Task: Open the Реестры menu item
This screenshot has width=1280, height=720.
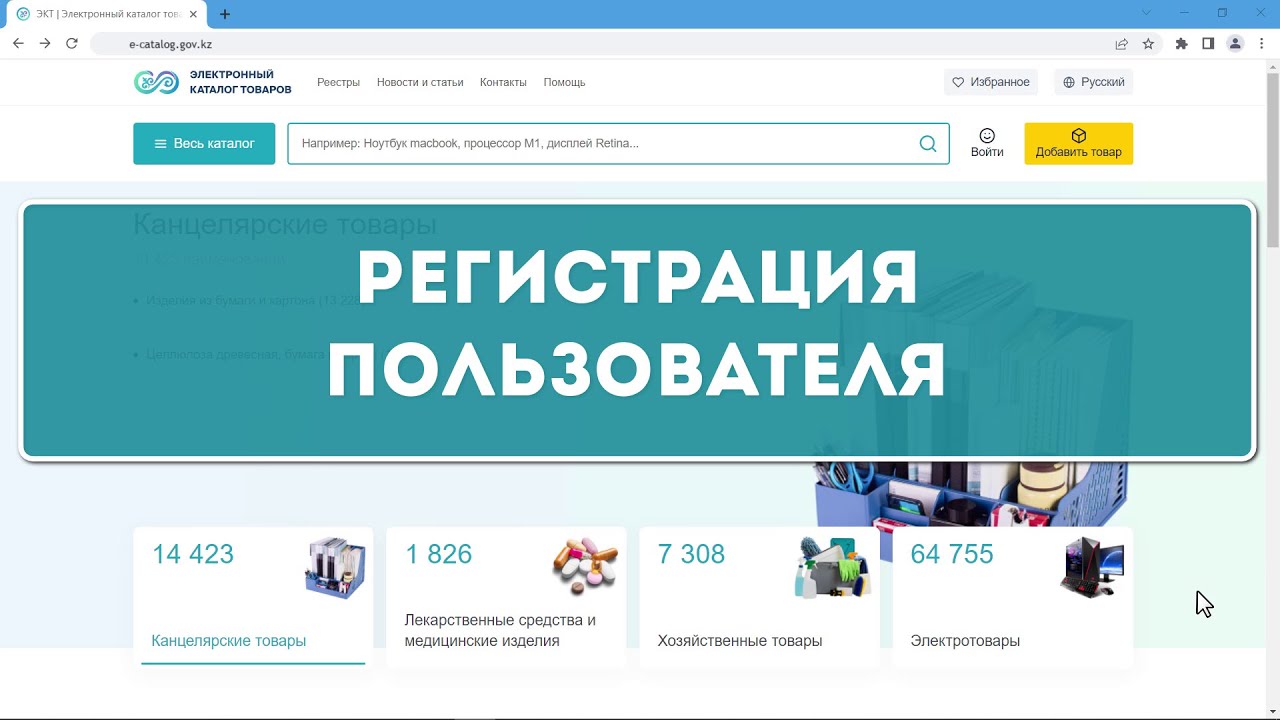Action: (338, 82)
